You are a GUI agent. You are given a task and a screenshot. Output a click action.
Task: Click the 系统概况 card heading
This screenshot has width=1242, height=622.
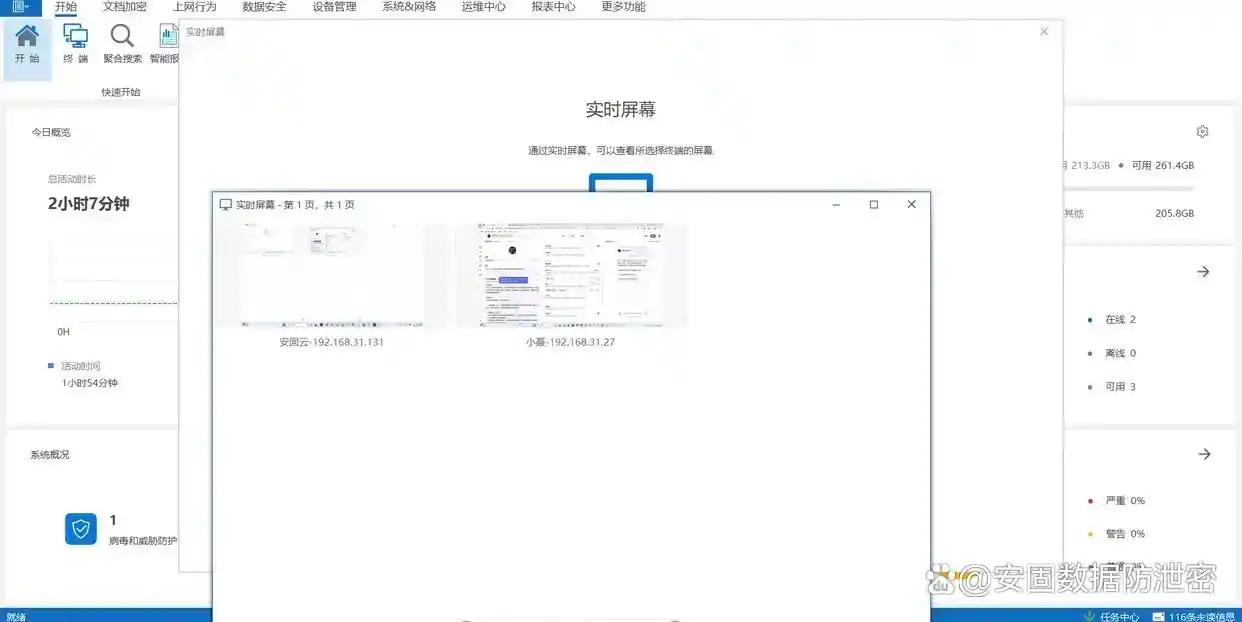50,454
